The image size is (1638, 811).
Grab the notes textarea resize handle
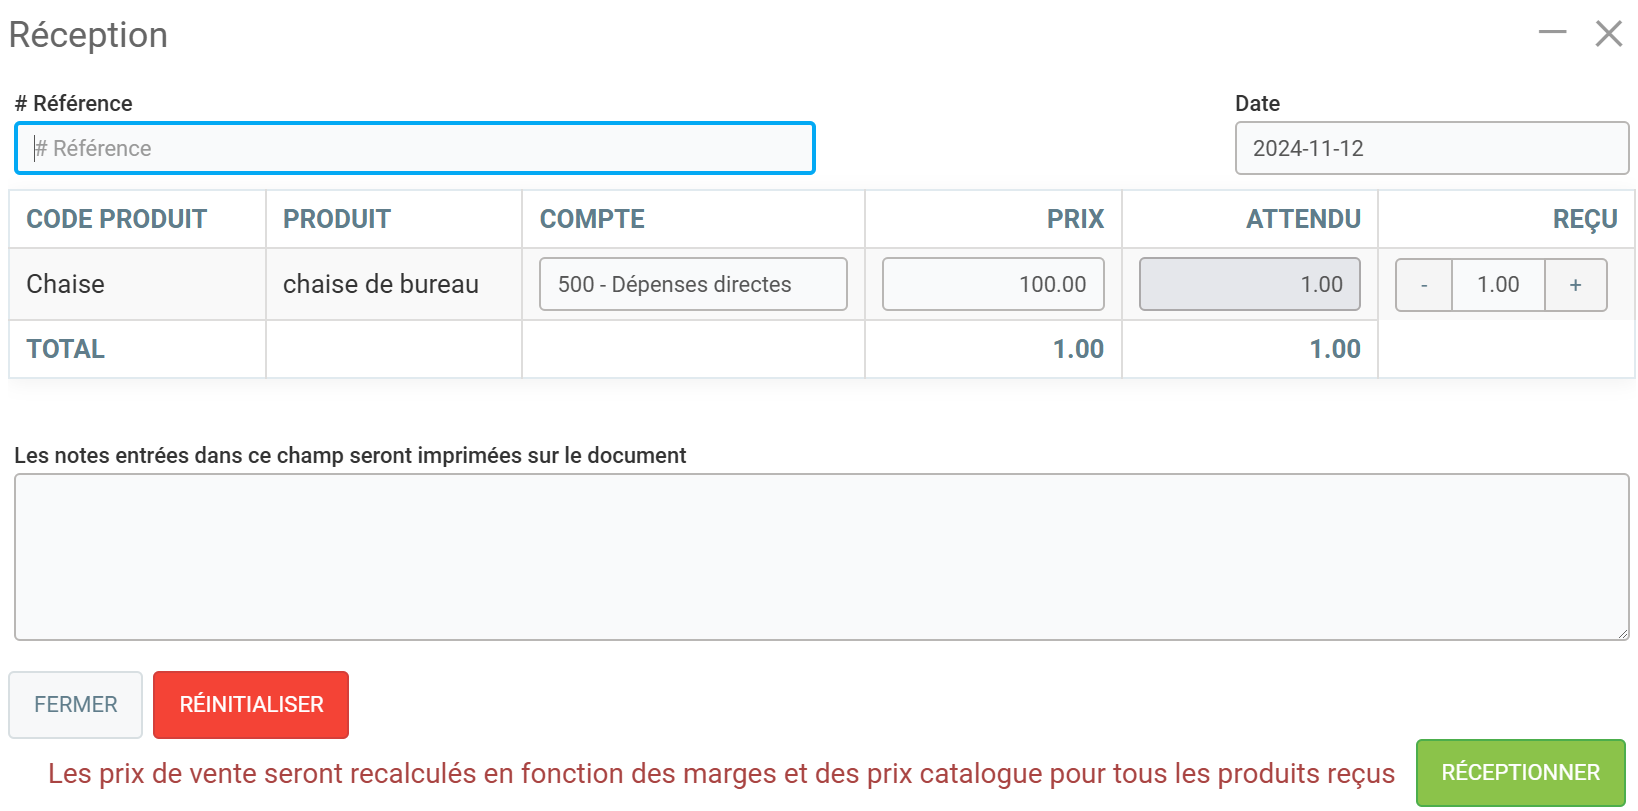[x=1624, y=634]
